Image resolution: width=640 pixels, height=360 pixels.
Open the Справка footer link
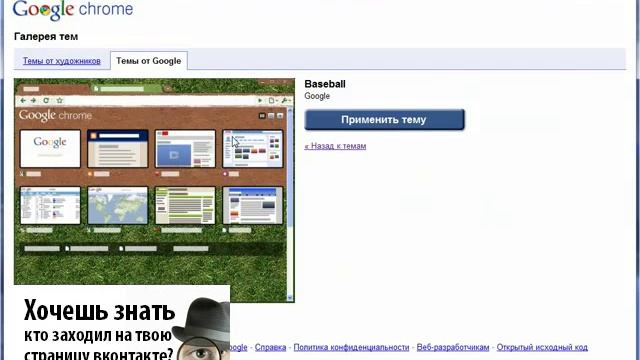[x=270, y=347]
